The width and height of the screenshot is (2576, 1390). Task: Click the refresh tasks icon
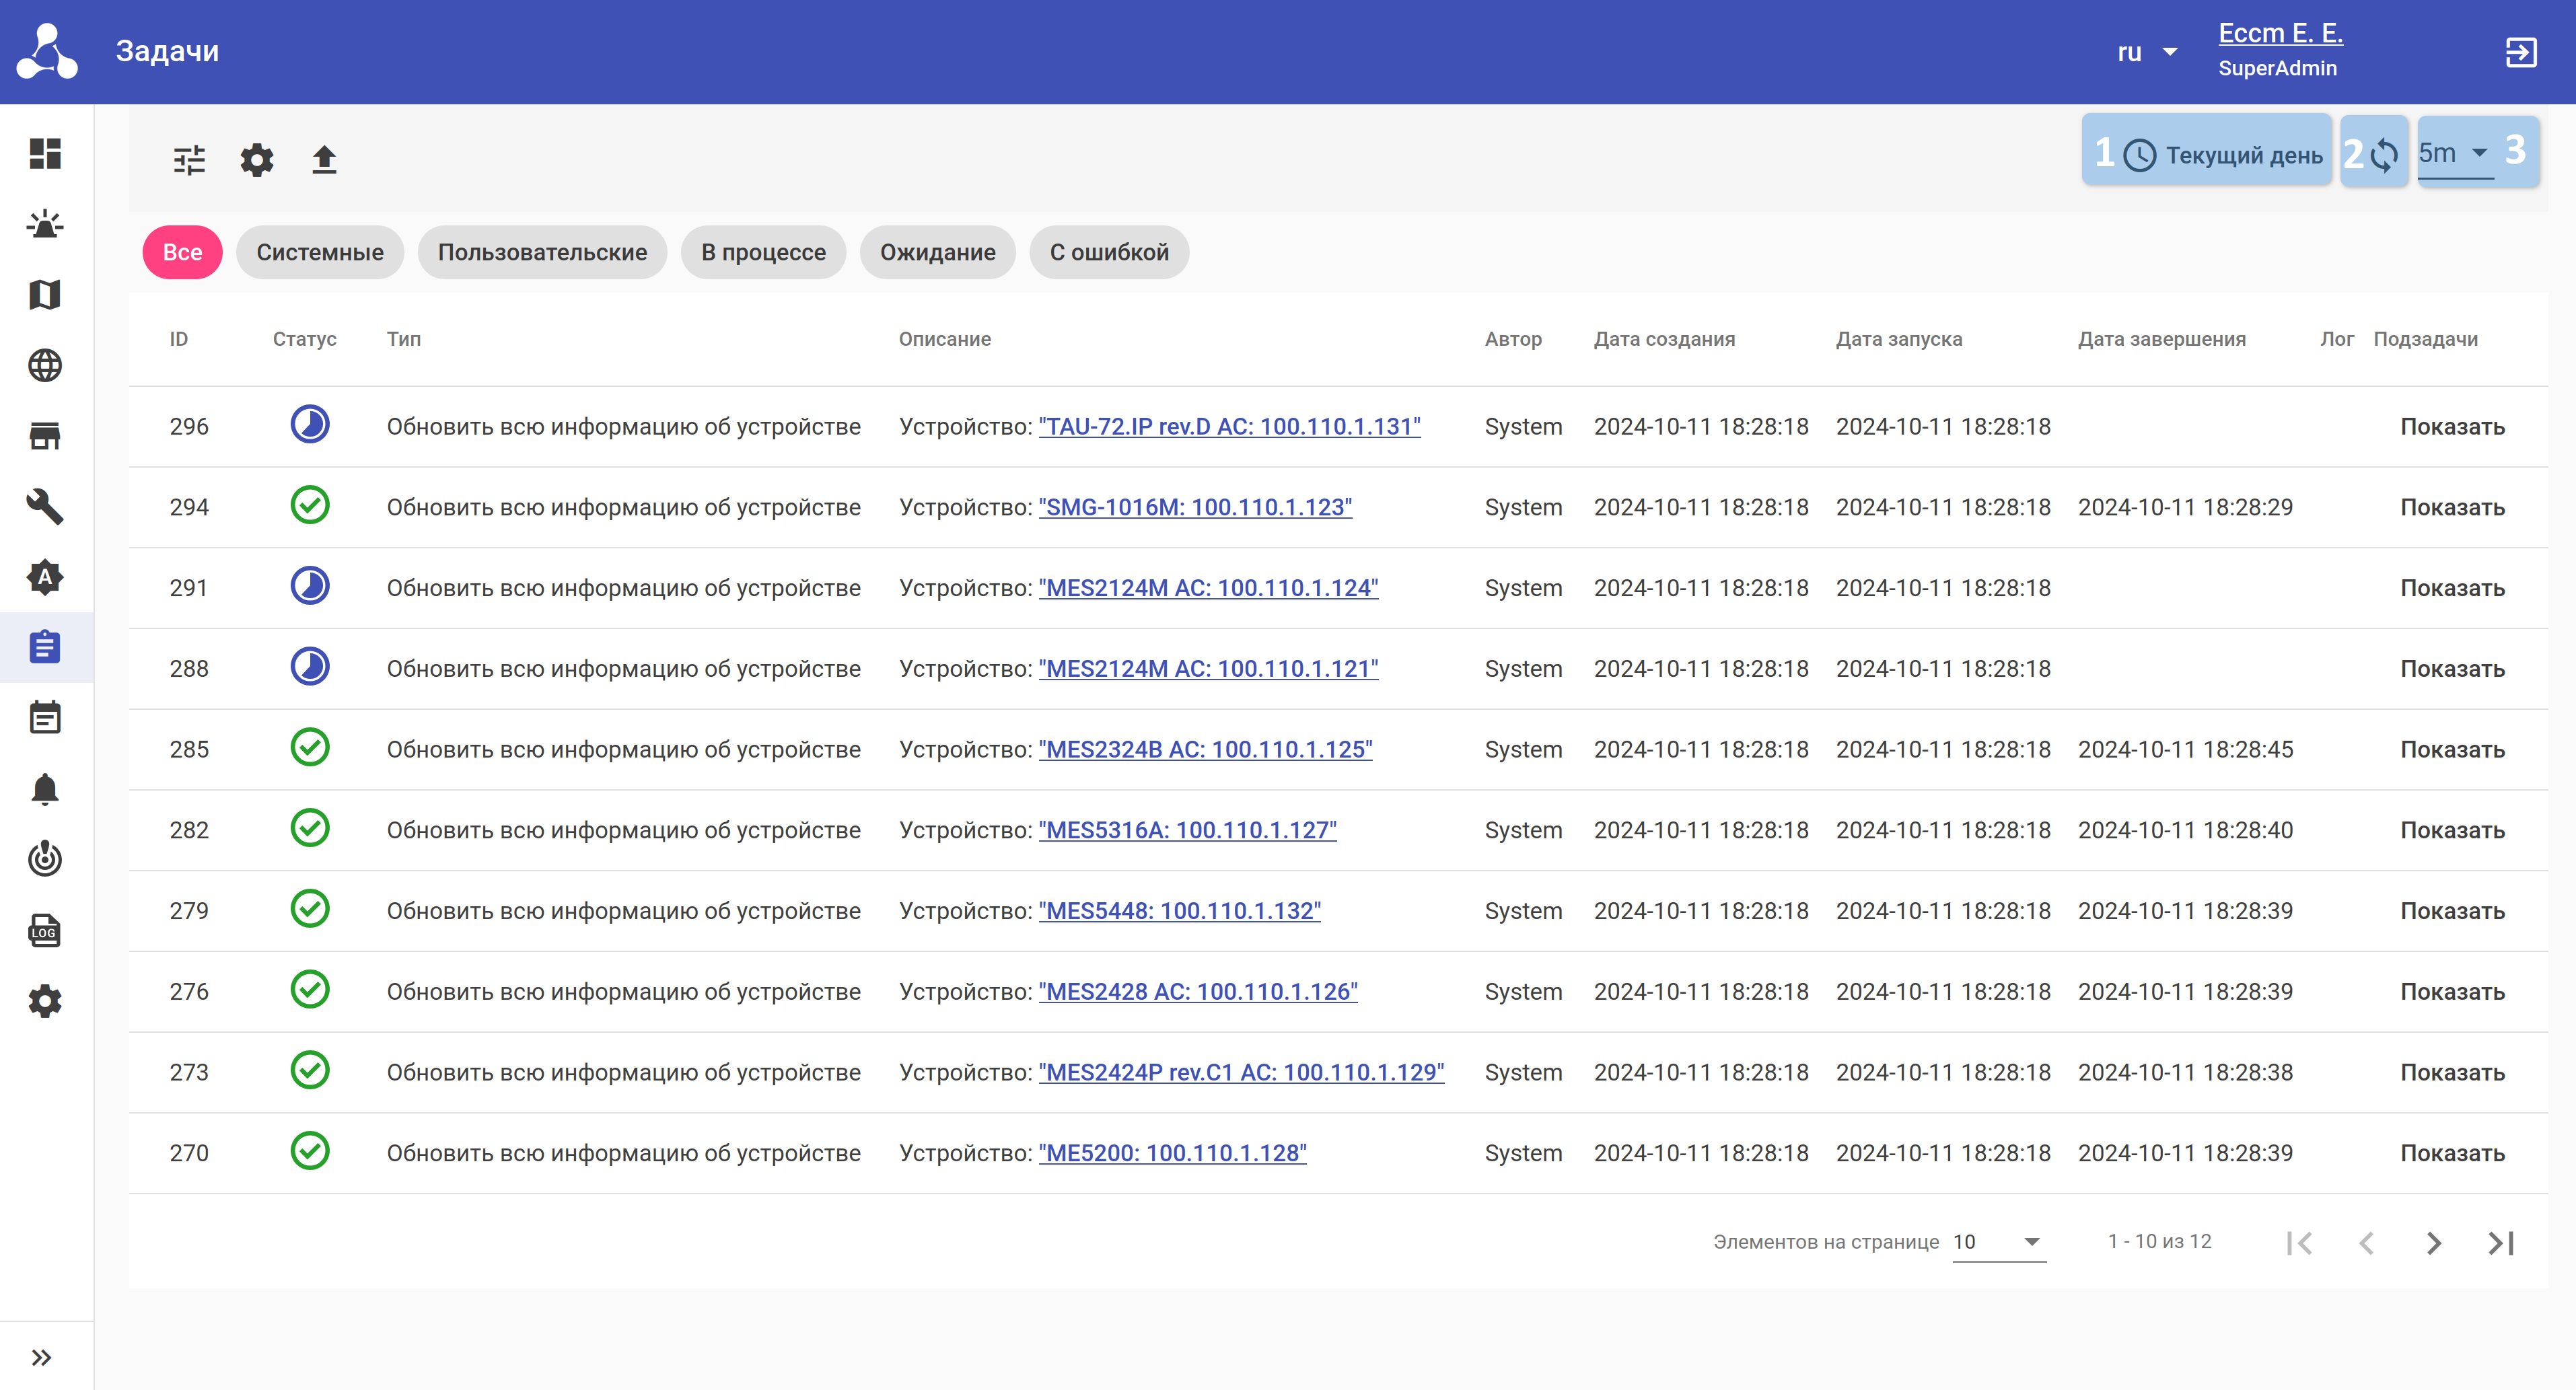(x=2384, y=155)
